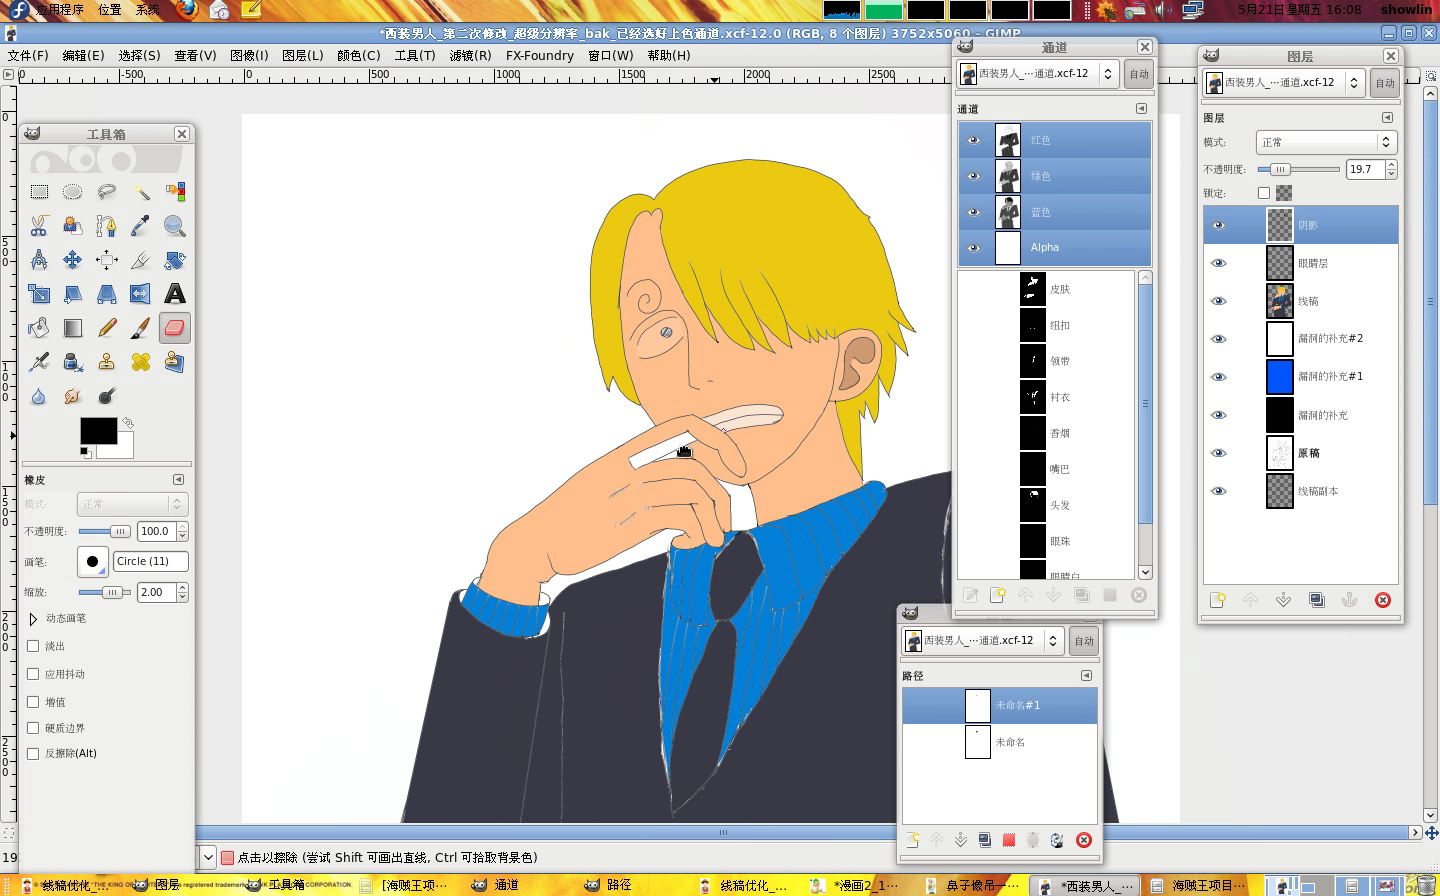Image resolution: width=1440 pixels, height=896 pixels.
Task: Select the Crop knife tool
Action: coord(141,260)
